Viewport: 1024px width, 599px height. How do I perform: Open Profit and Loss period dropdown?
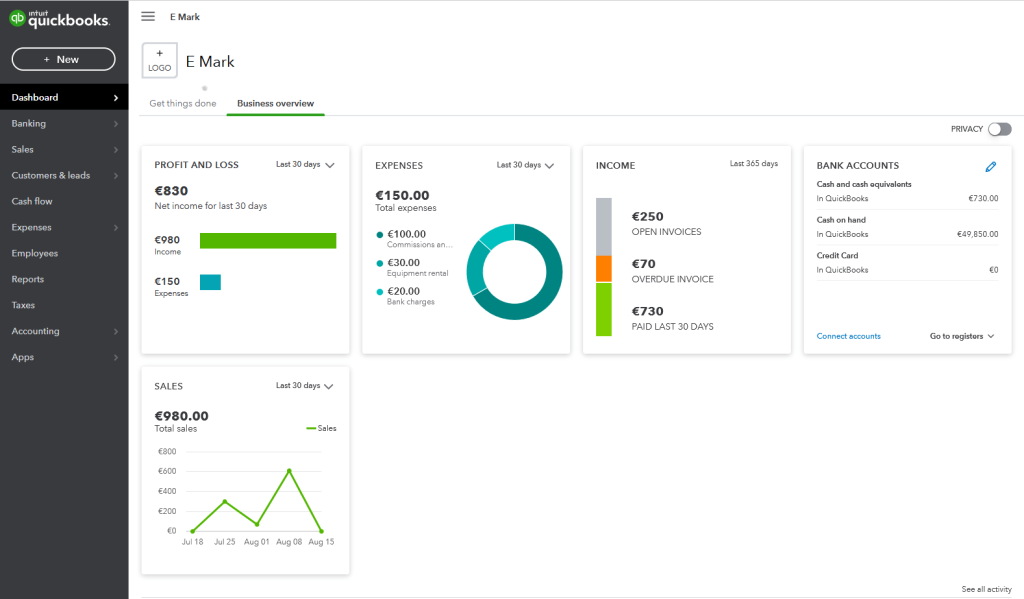coord(305,165)
